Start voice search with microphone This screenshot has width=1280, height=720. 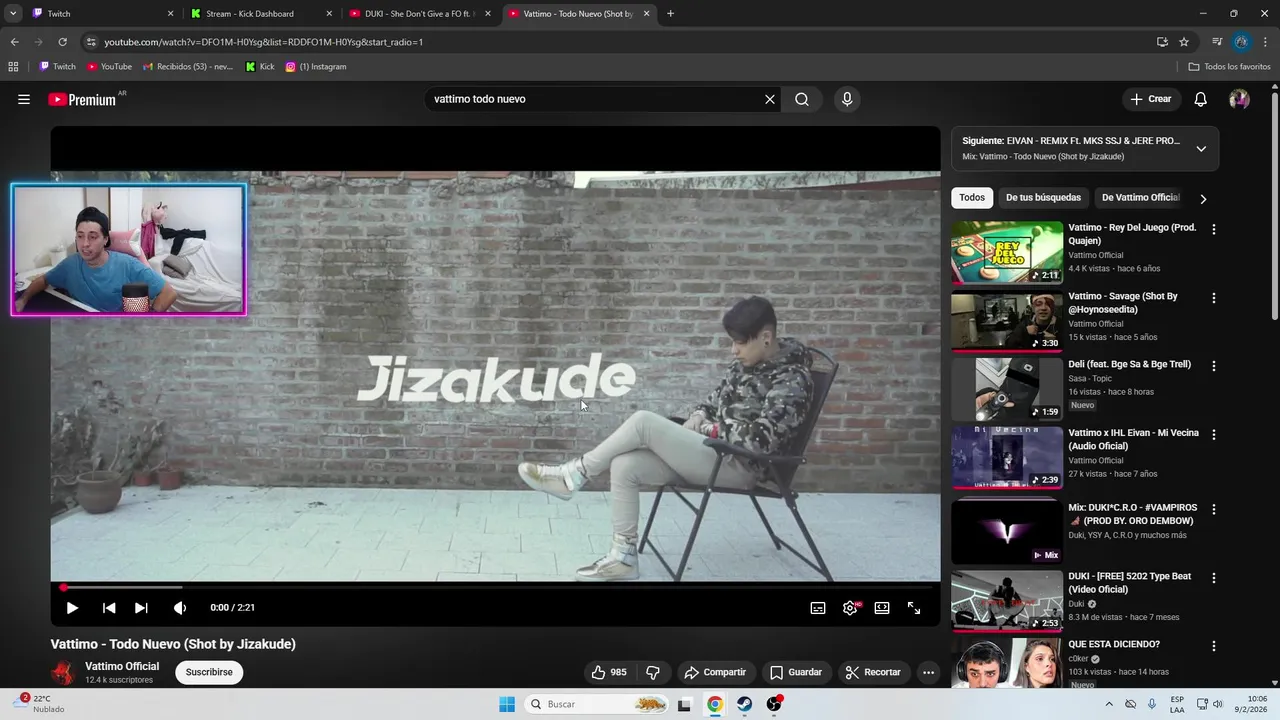(847, 99)
